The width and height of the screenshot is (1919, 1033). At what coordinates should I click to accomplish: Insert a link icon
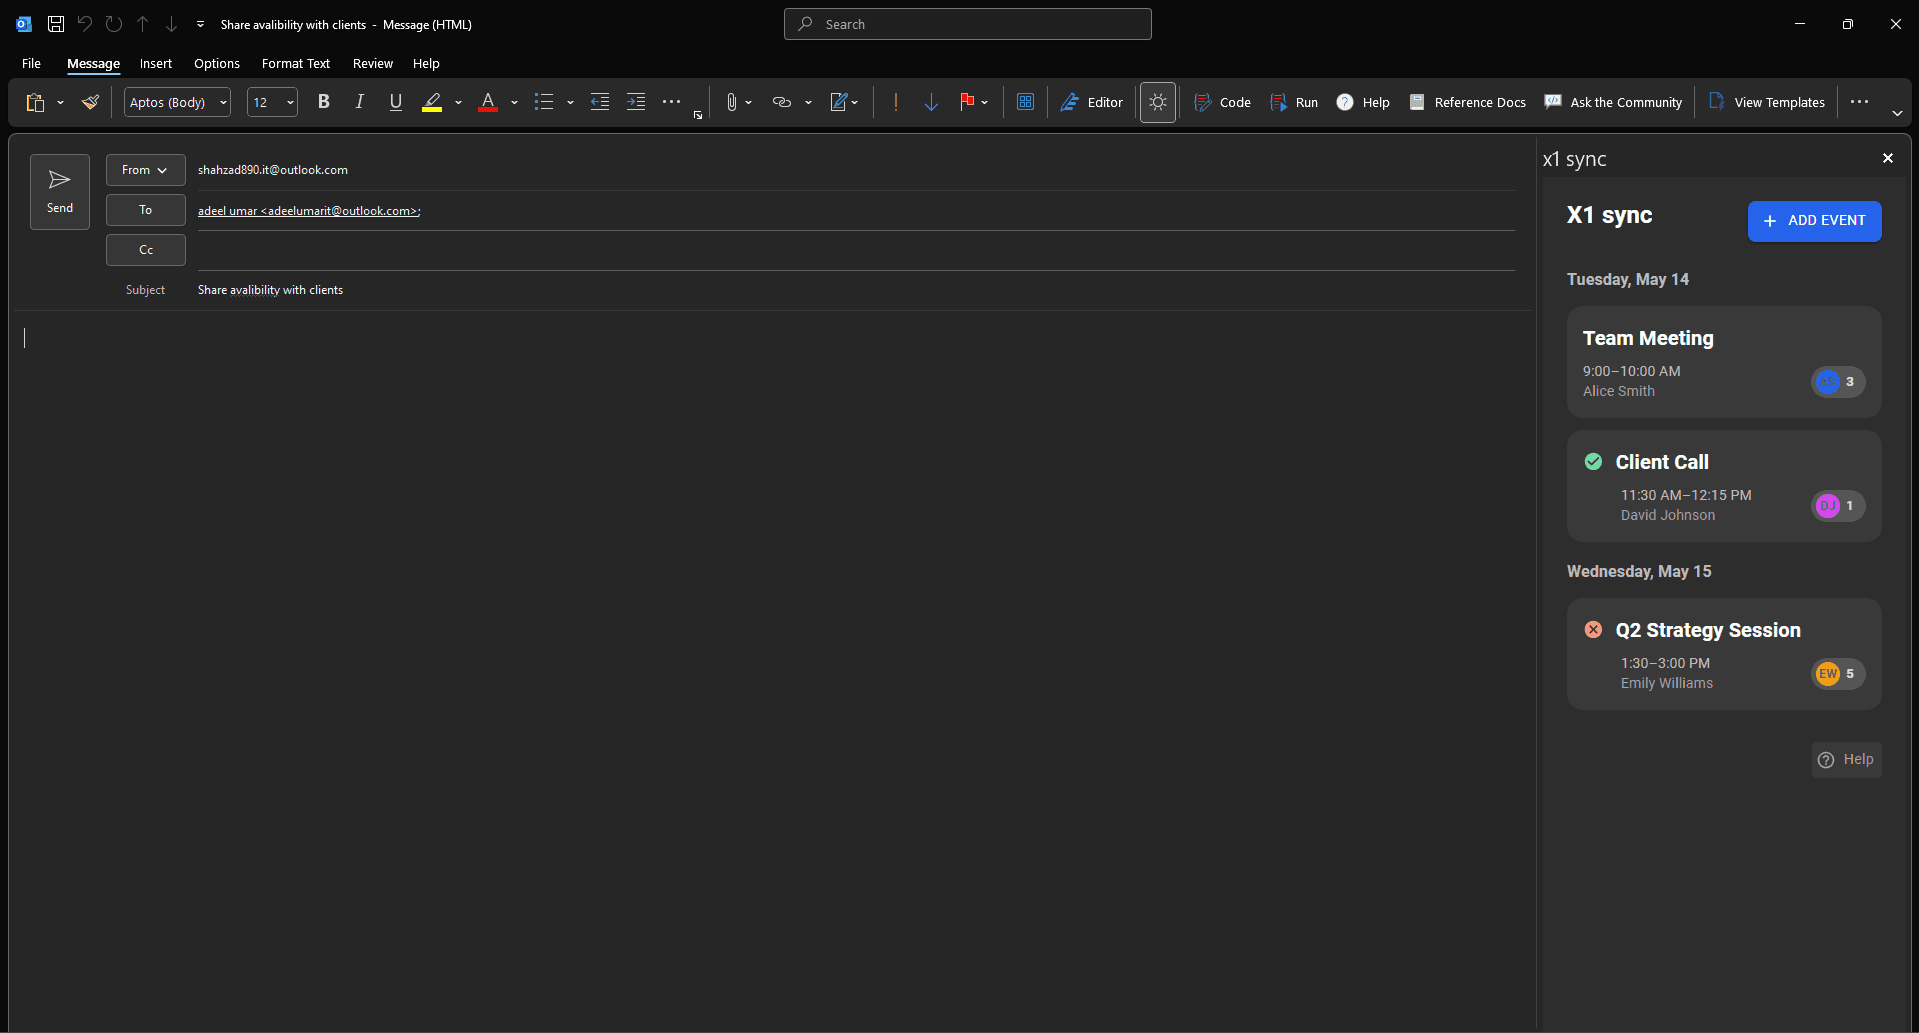click(782, 102)
